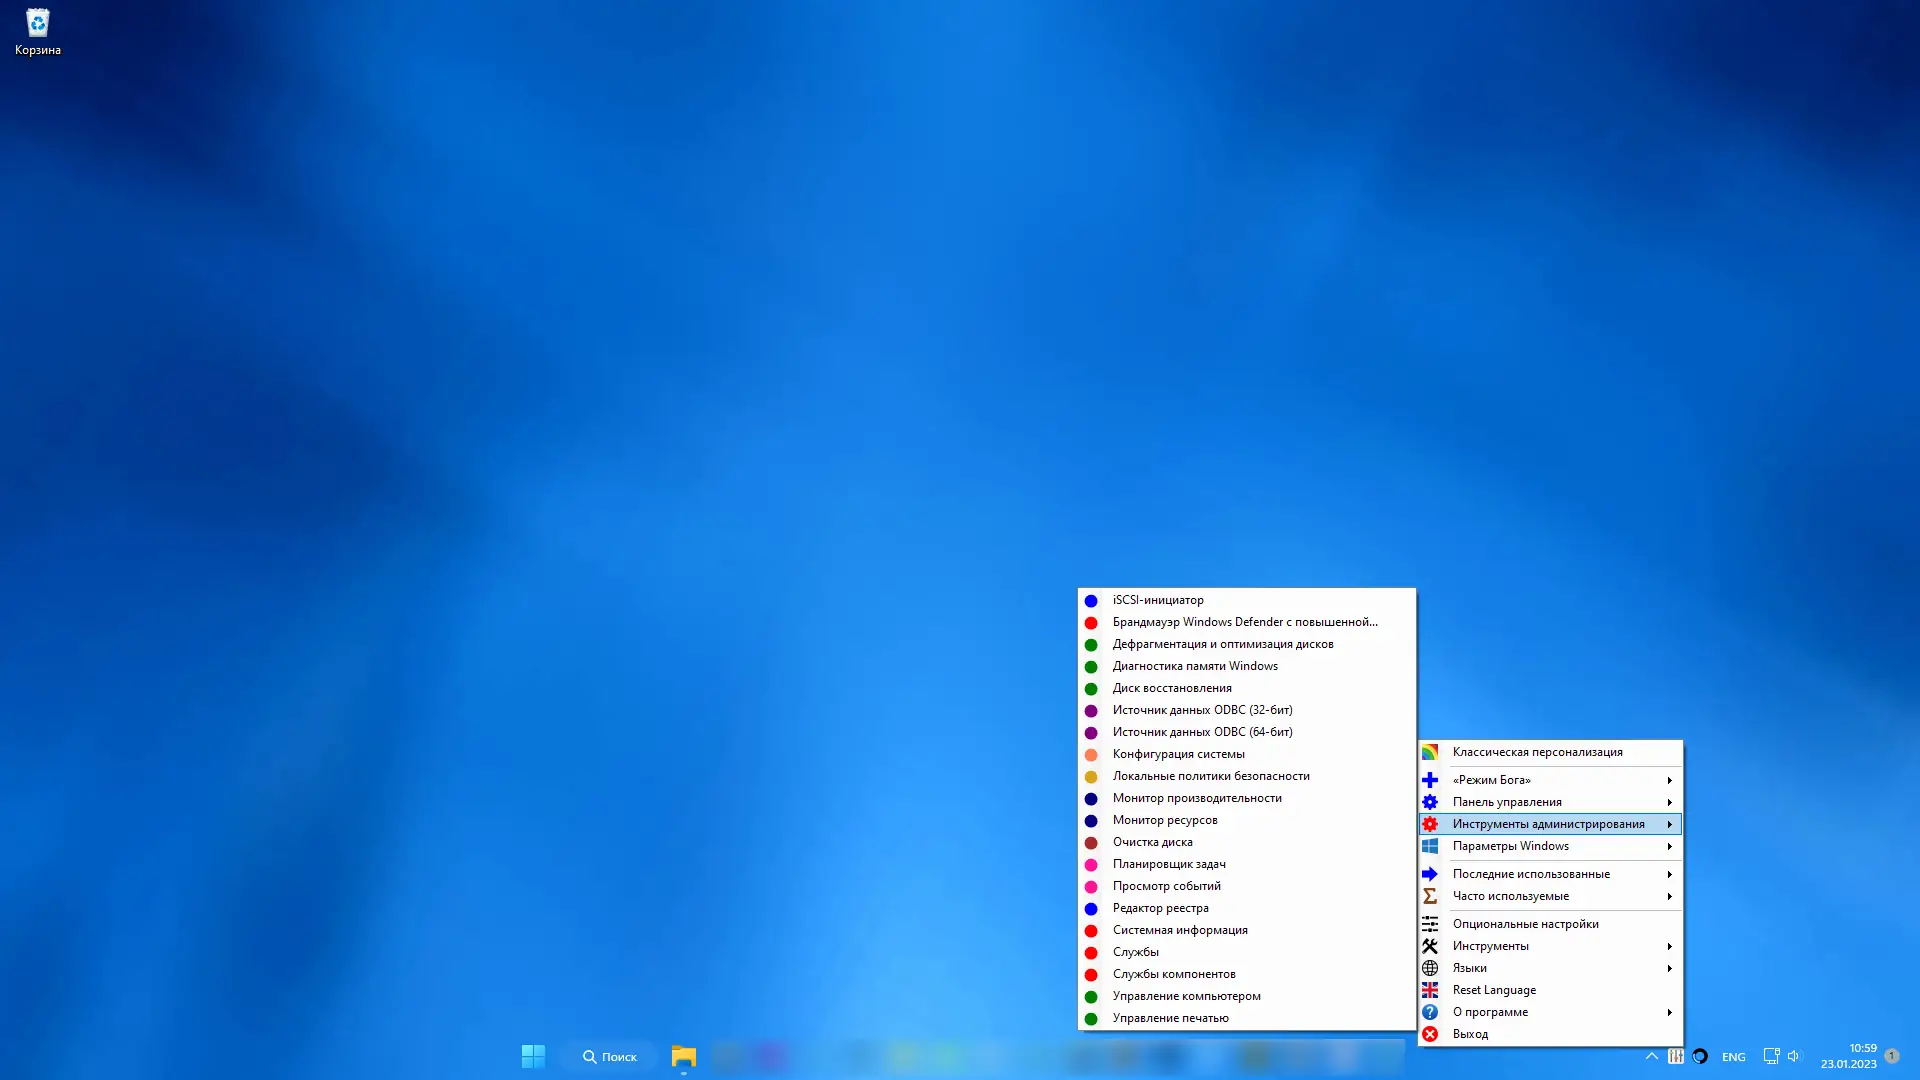Click the blue gear Панель управления icon
Image resolution: width=1920 pixels, height=1080 pixels.
click(1430, 802)
